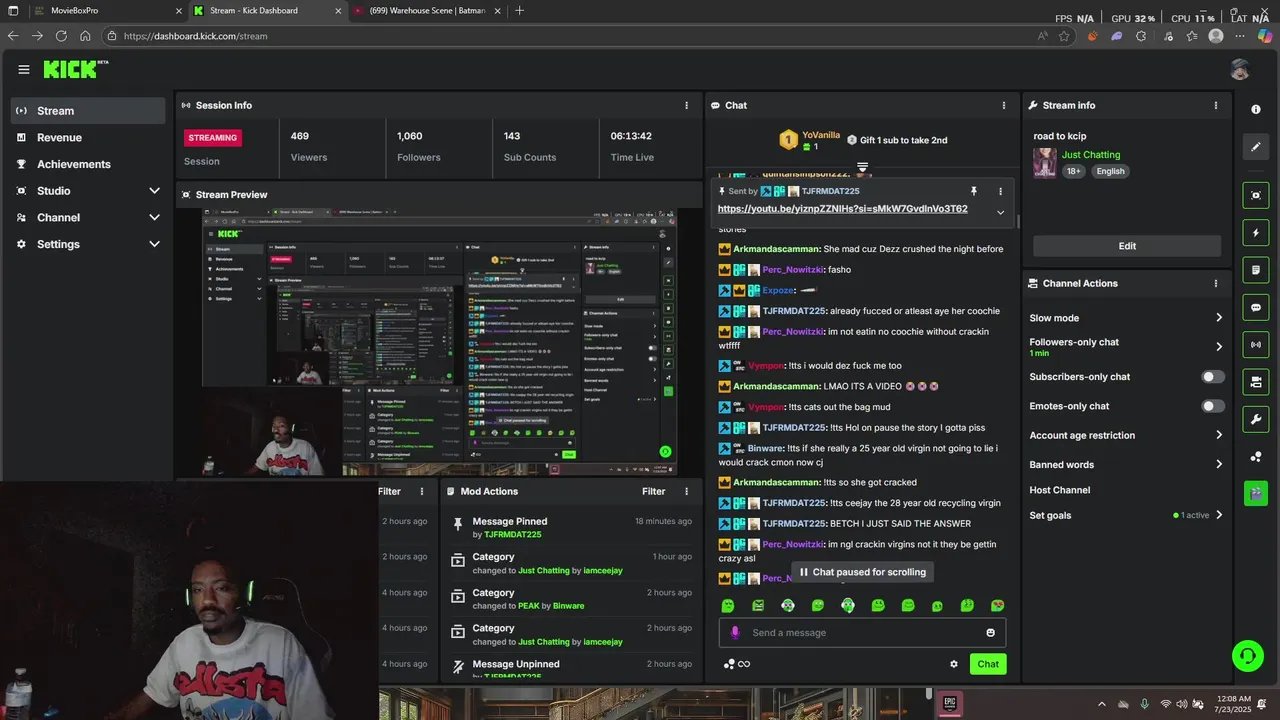
Task: Click the green clapperboard icon in right sidebar
Action: (1256, 493)
